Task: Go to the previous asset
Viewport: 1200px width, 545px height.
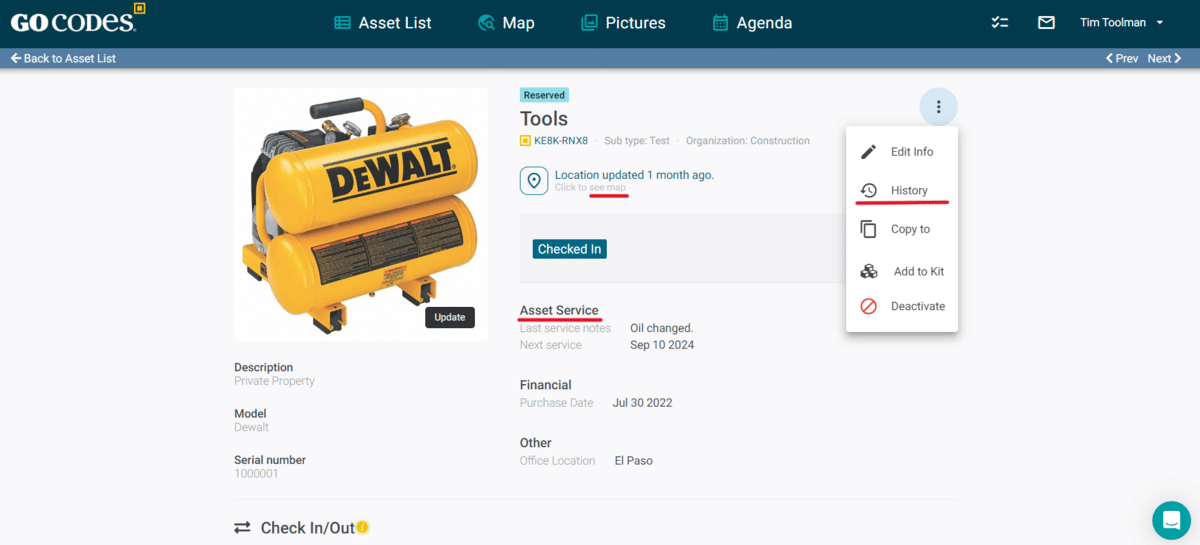Action: click(x=1122, y=59)
